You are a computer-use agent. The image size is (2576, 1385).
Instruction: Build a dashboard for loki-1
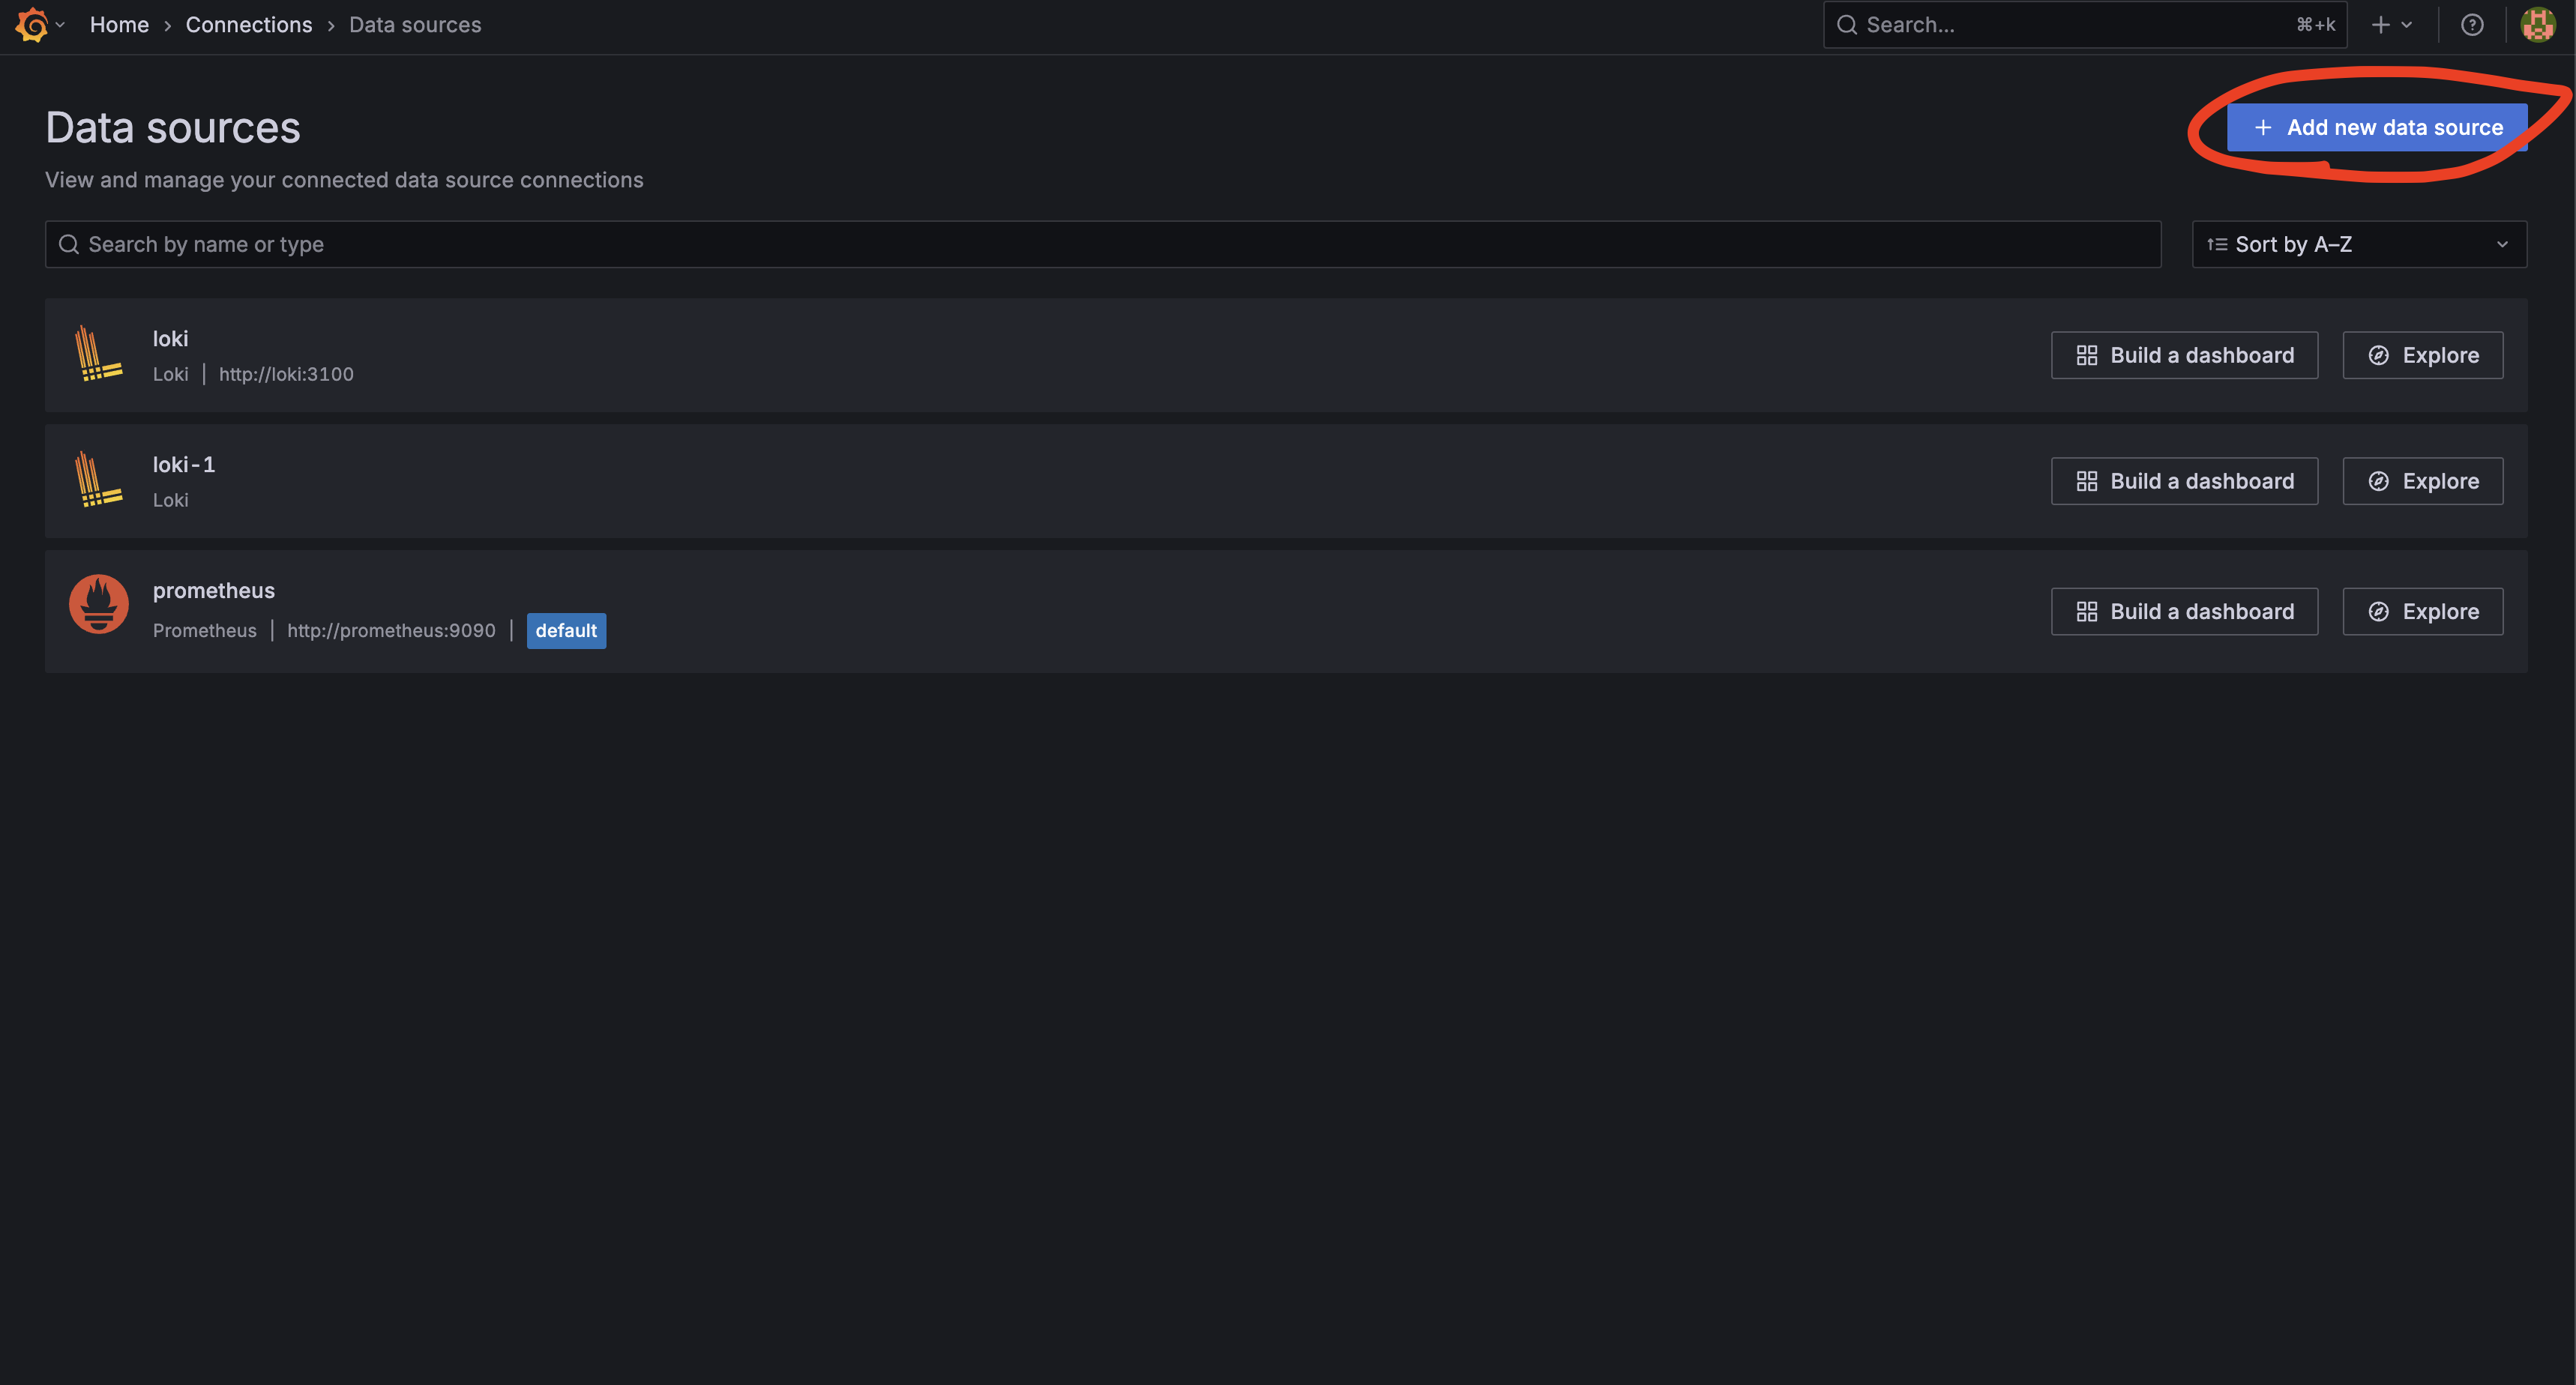(x=2184, y=481)
